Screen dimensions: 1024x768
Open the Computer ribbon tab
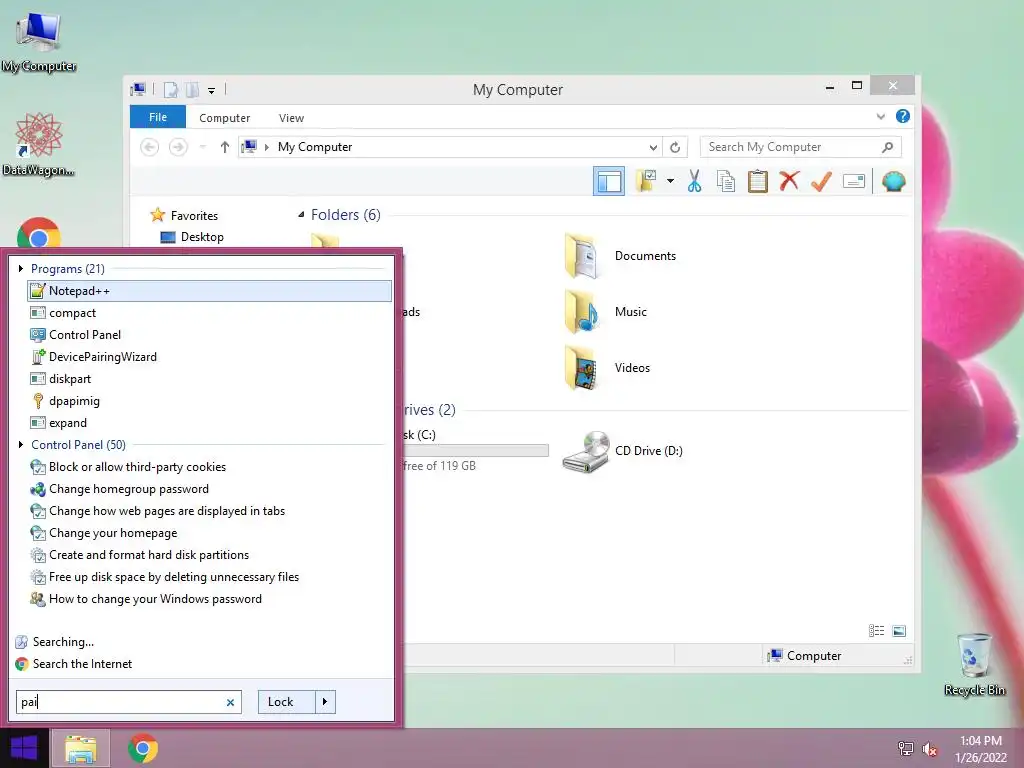225,118
